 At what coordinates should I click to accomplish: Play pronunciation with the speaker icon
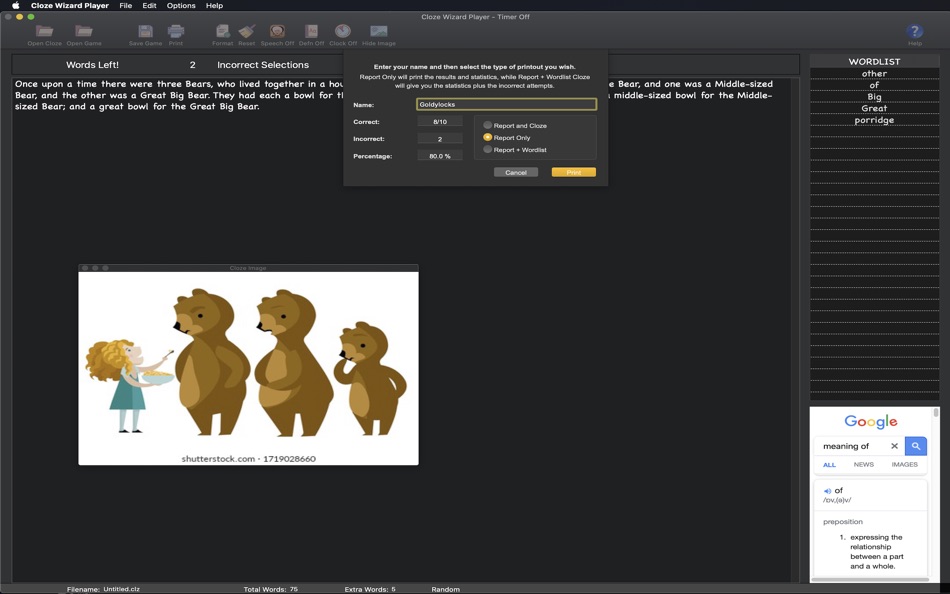click(827, 491)
